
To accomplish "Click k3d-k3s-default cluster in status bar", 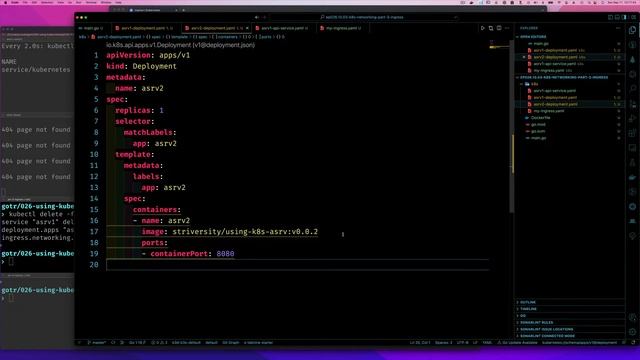I will tap(186, 343).
